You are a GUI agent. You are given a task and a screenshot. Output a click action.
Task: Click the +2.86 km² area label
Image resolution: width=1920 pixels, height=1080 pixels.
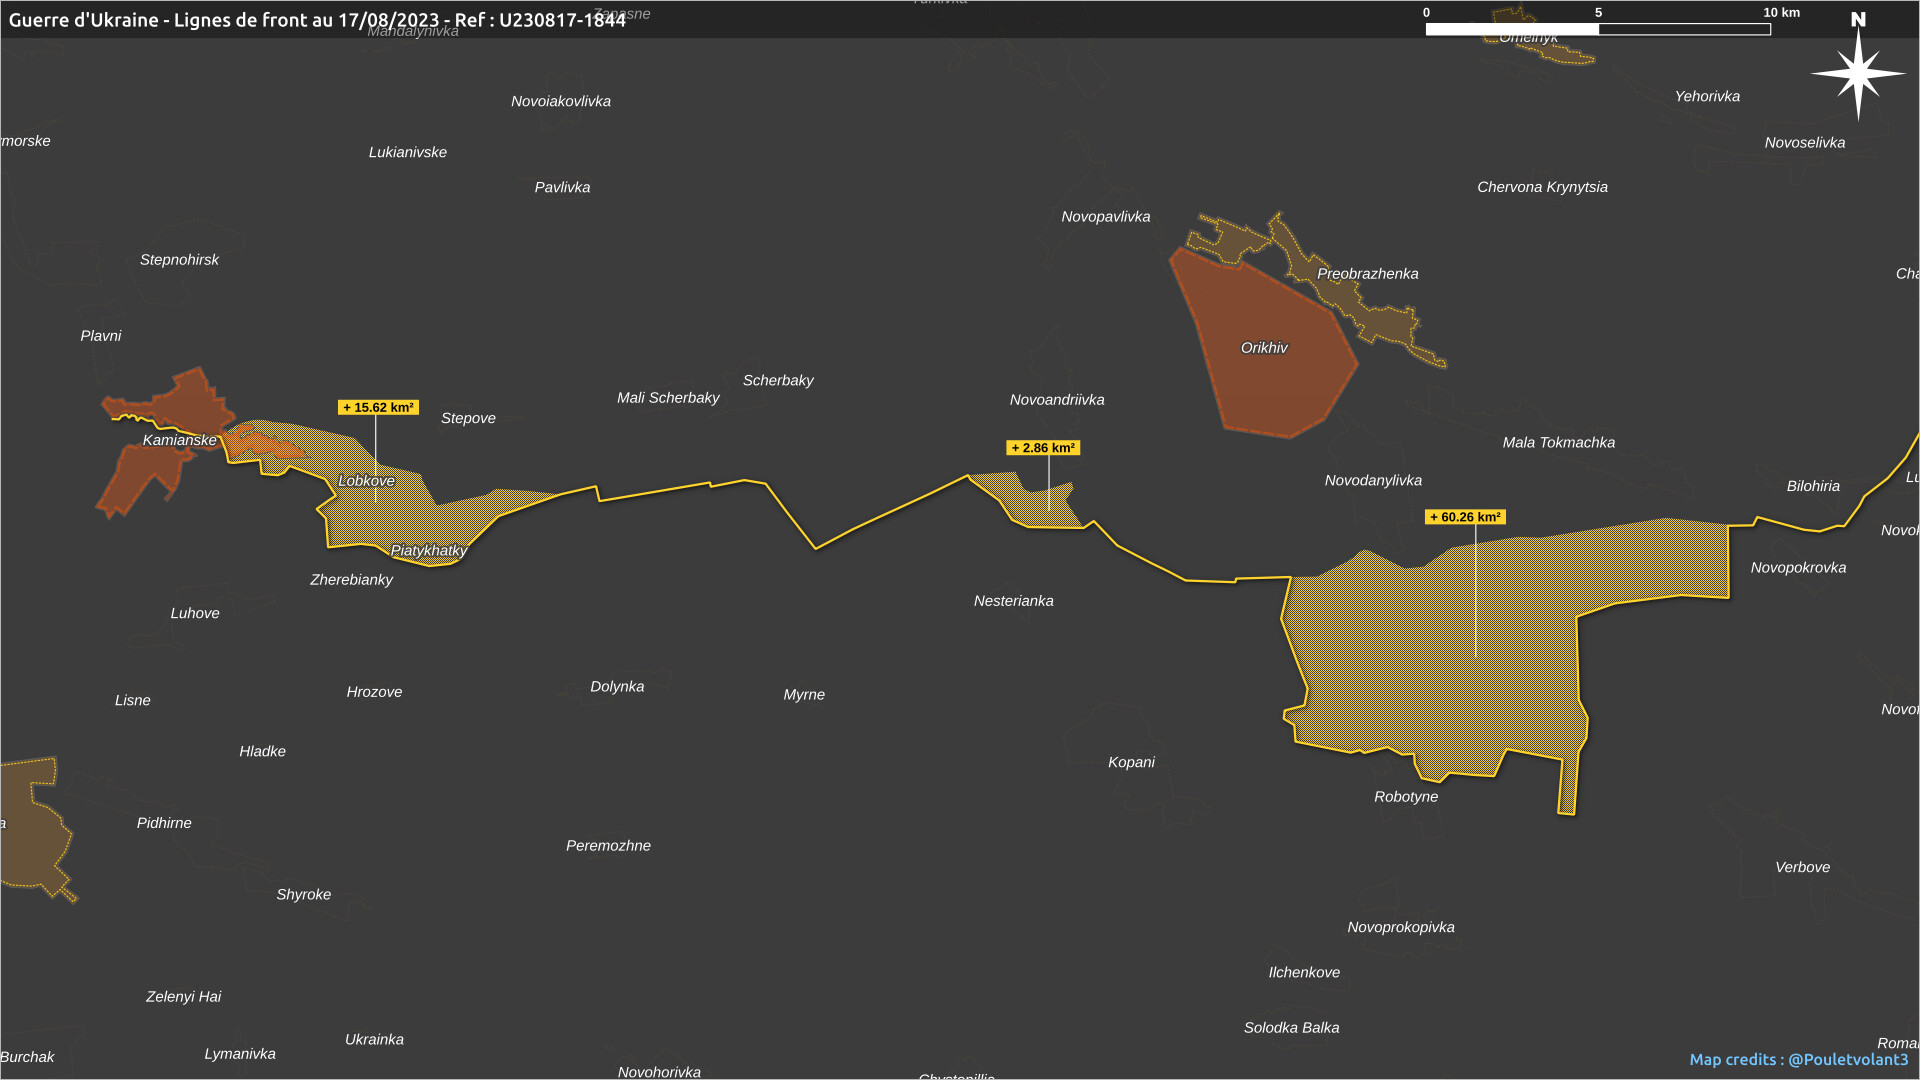click(1043, 448)
